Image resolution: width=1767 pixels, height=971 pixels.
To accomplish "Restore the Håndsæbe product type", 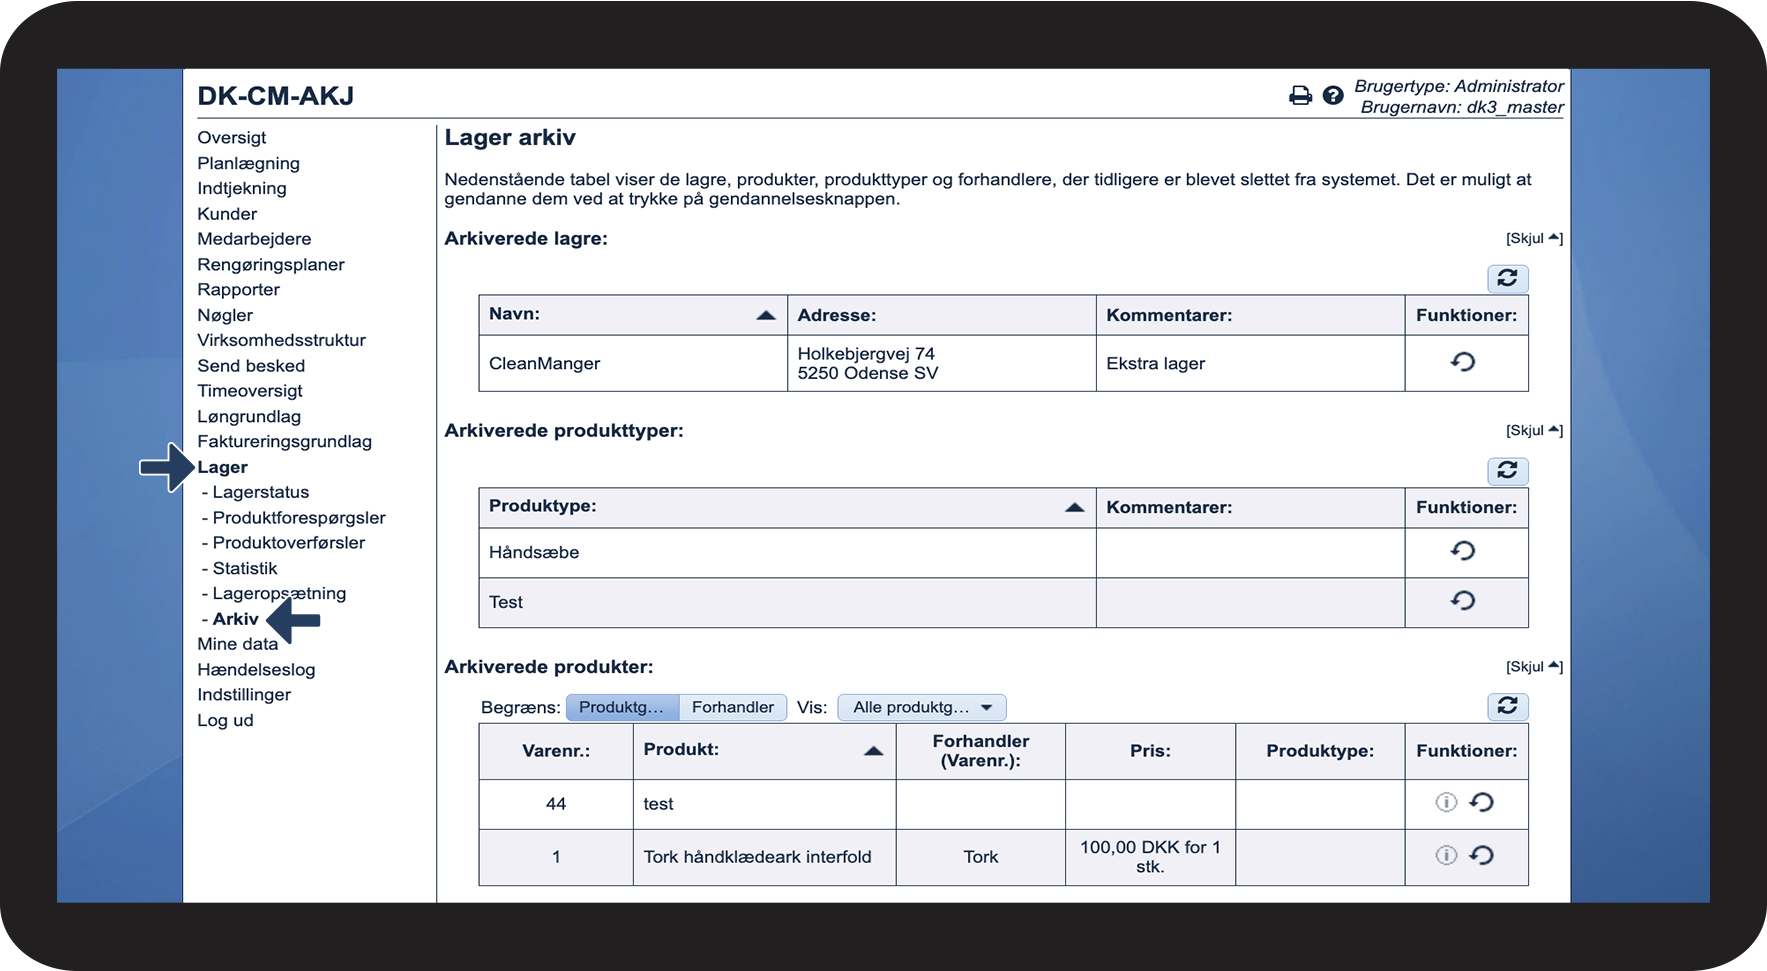I will 1463,551.
